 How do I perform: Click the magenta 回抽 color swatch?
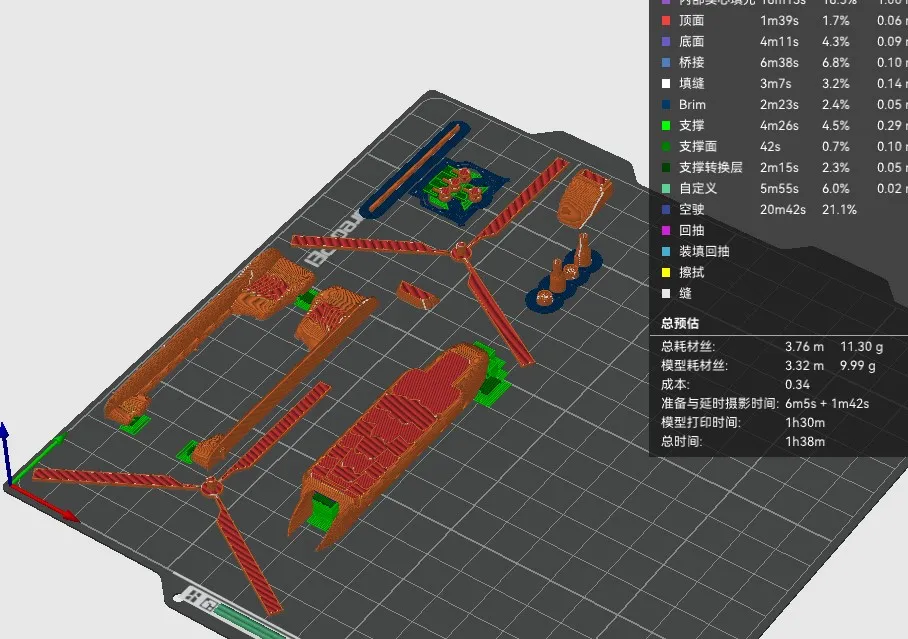(x=666, y=230)
